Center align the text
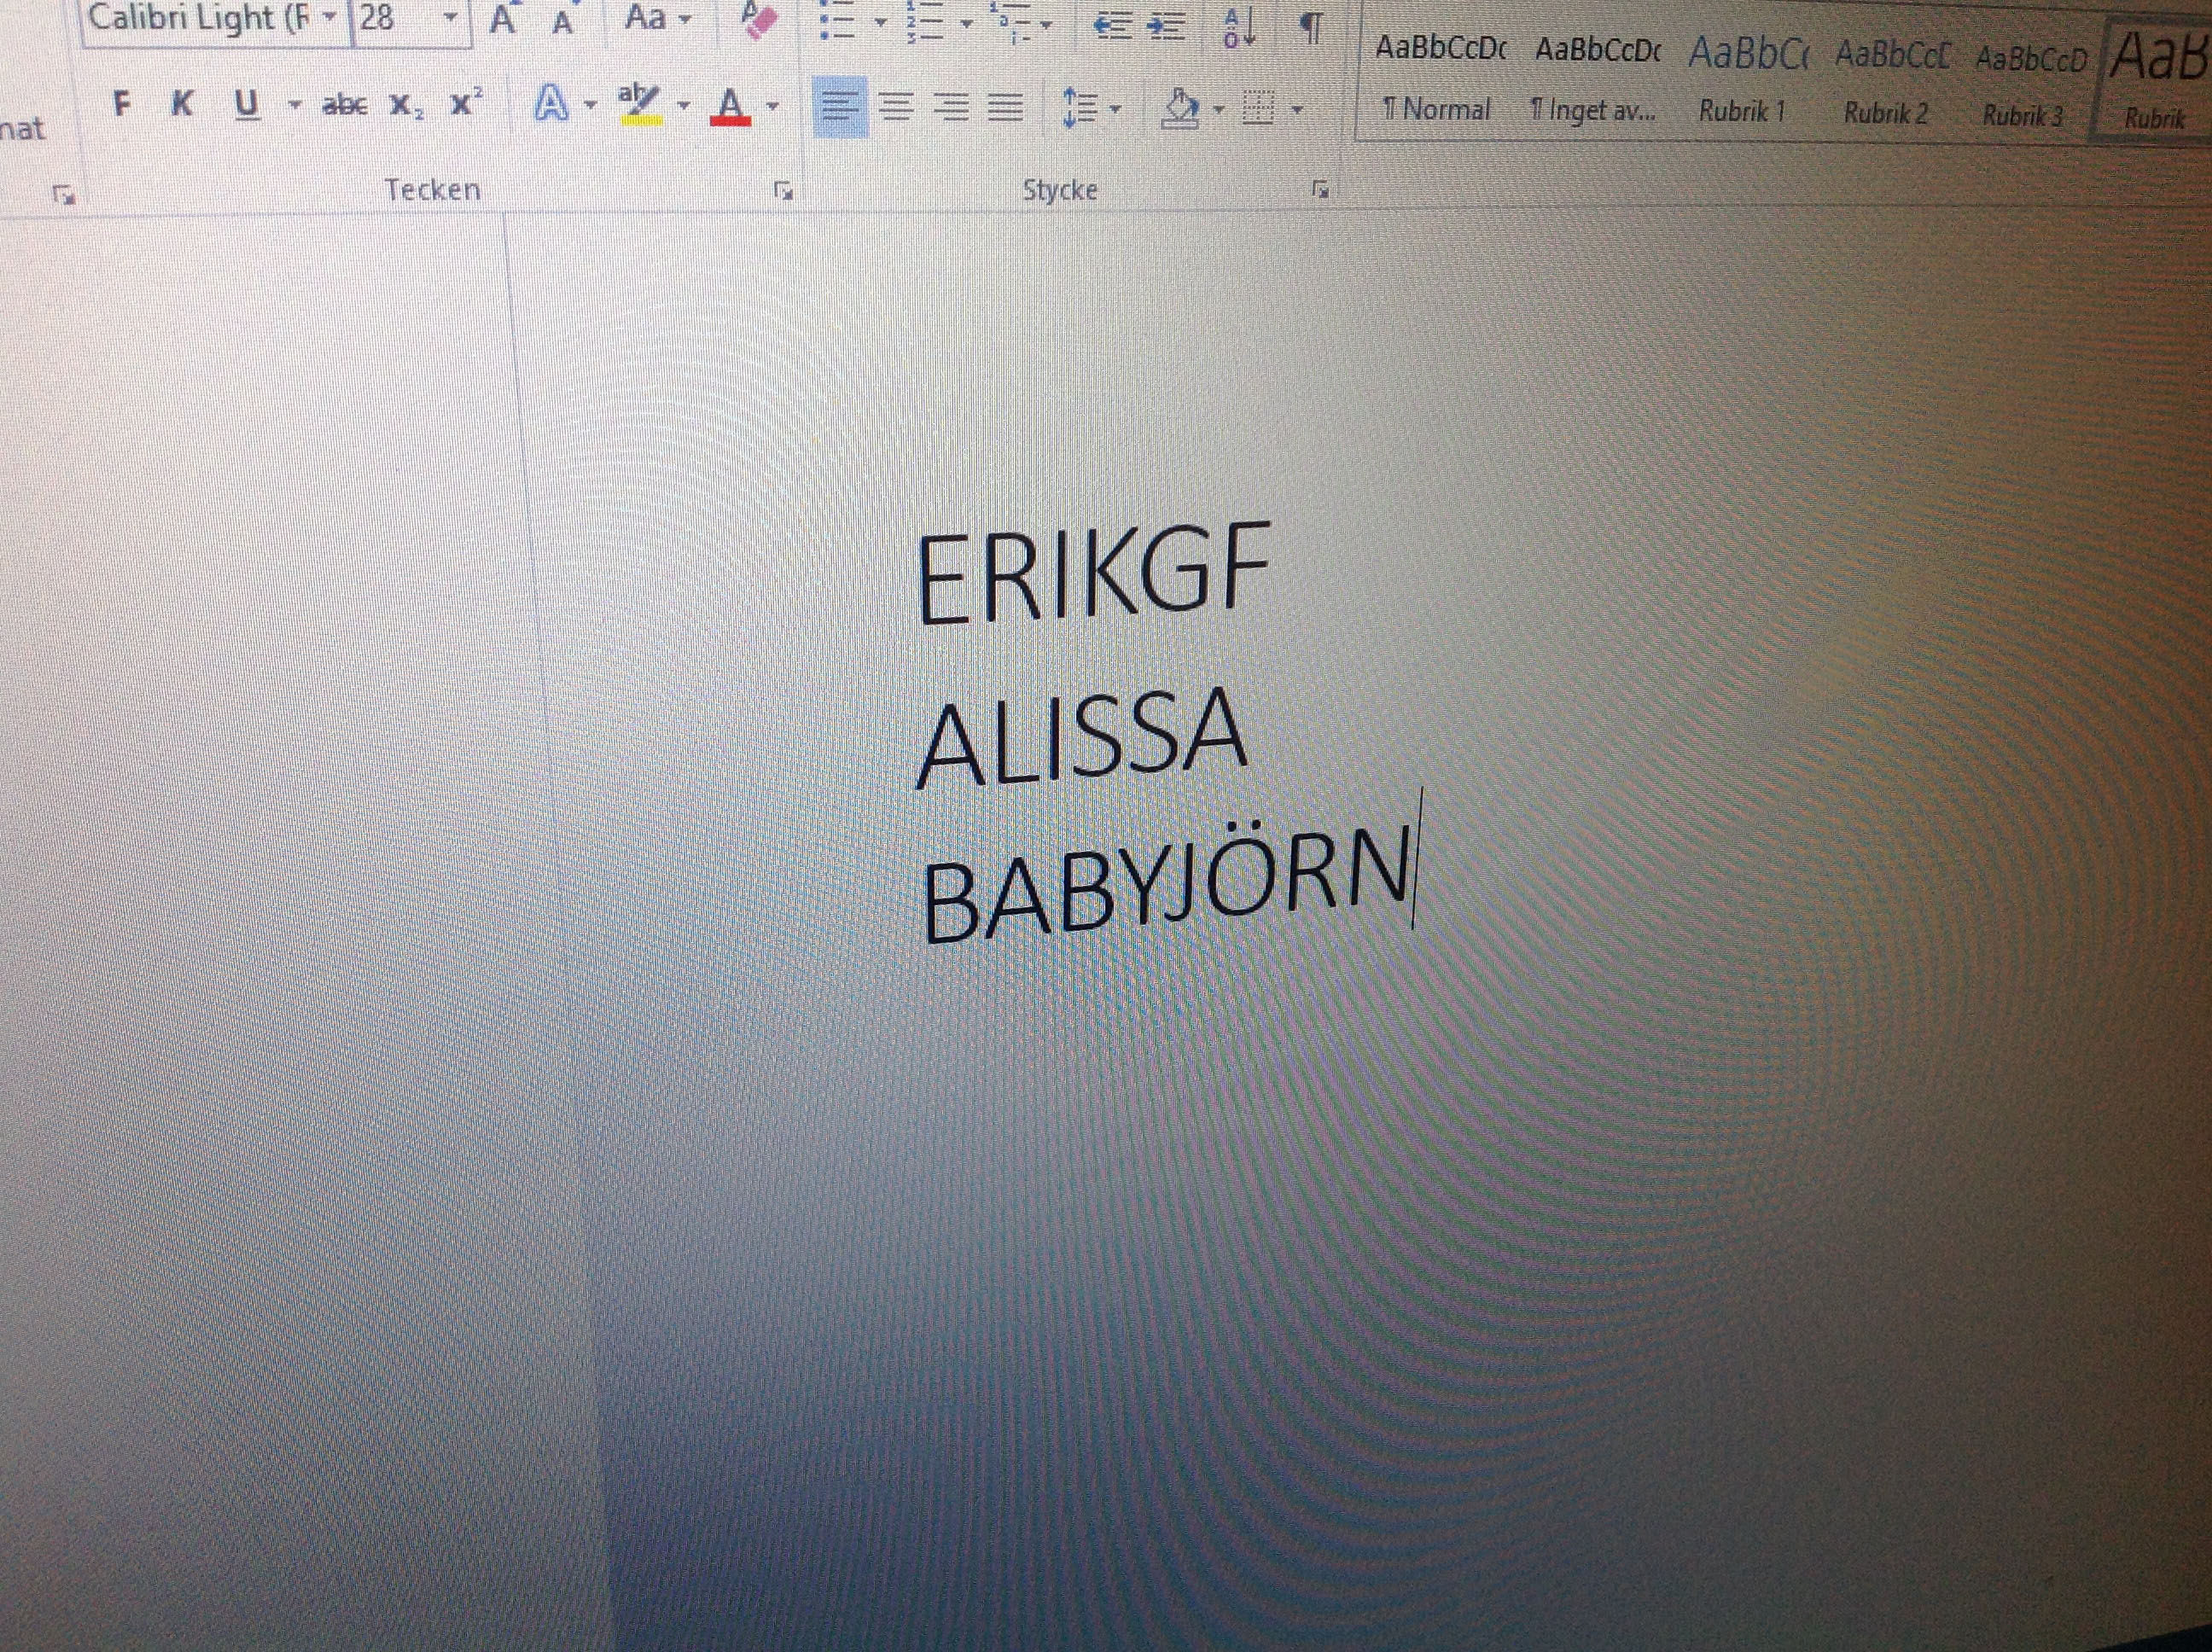Image resolution: width=2212 pixels, height=1652 pixels. (x=898, y=106)
